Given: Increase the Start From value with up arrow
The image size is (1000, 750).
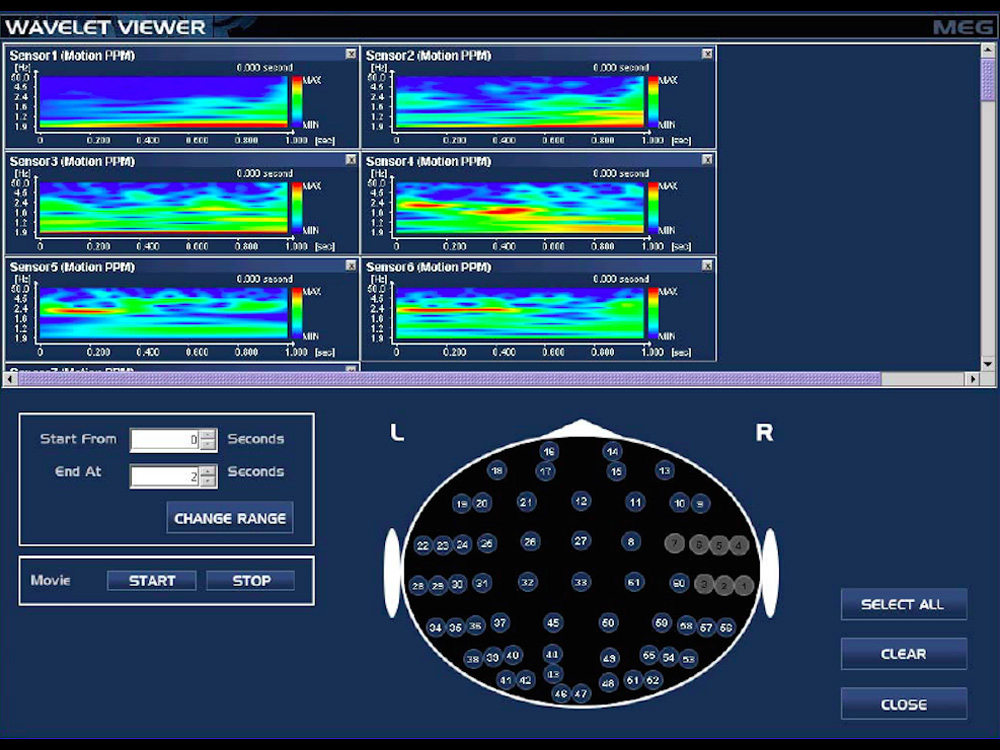Looking at the screenshot, I should pos(207,435).
